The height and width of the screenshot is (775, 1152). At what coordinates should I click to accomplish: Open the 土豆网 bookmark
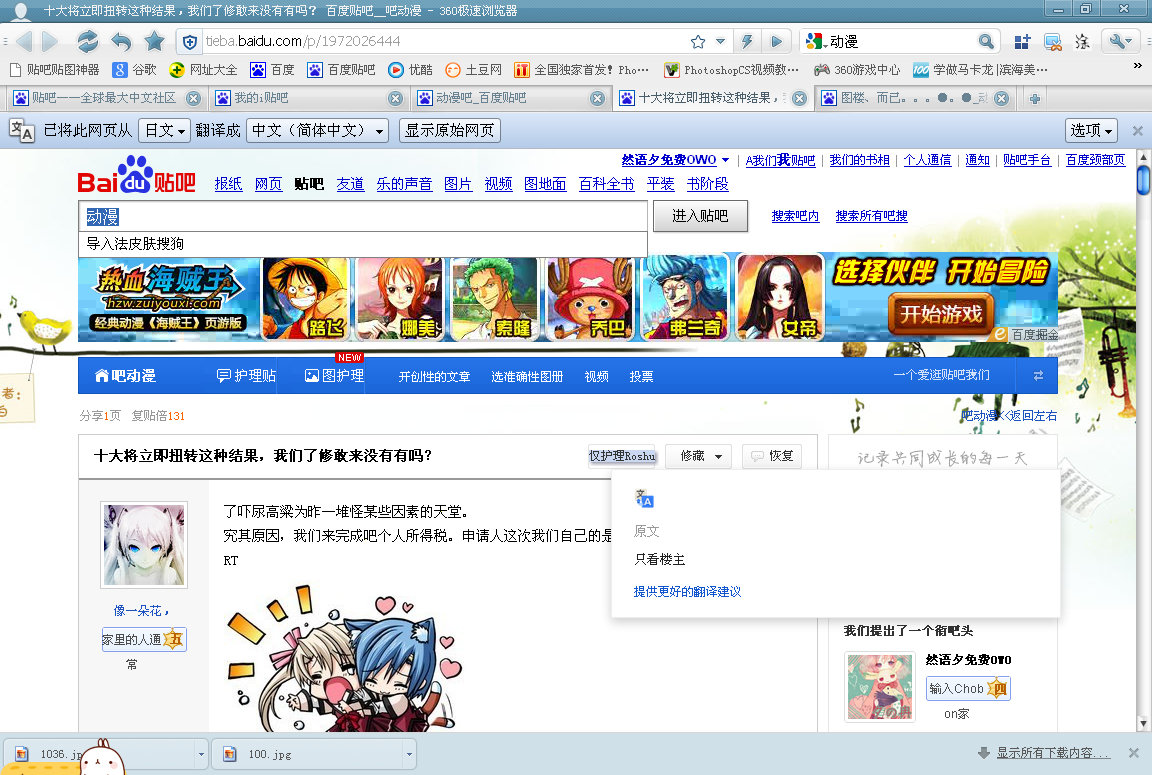pyautogui.click(x=473, y=70)
